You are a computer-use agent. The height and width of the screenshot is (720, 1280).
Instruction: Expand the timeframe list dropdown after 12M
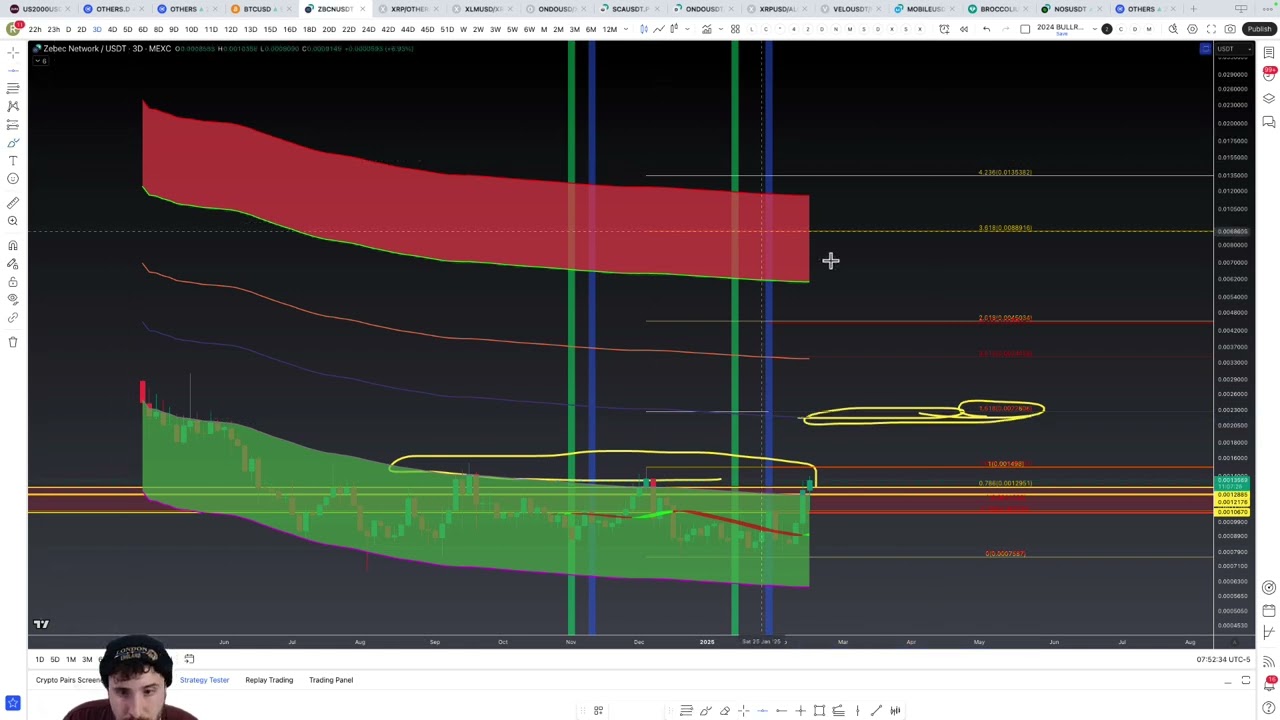(624, 29)
